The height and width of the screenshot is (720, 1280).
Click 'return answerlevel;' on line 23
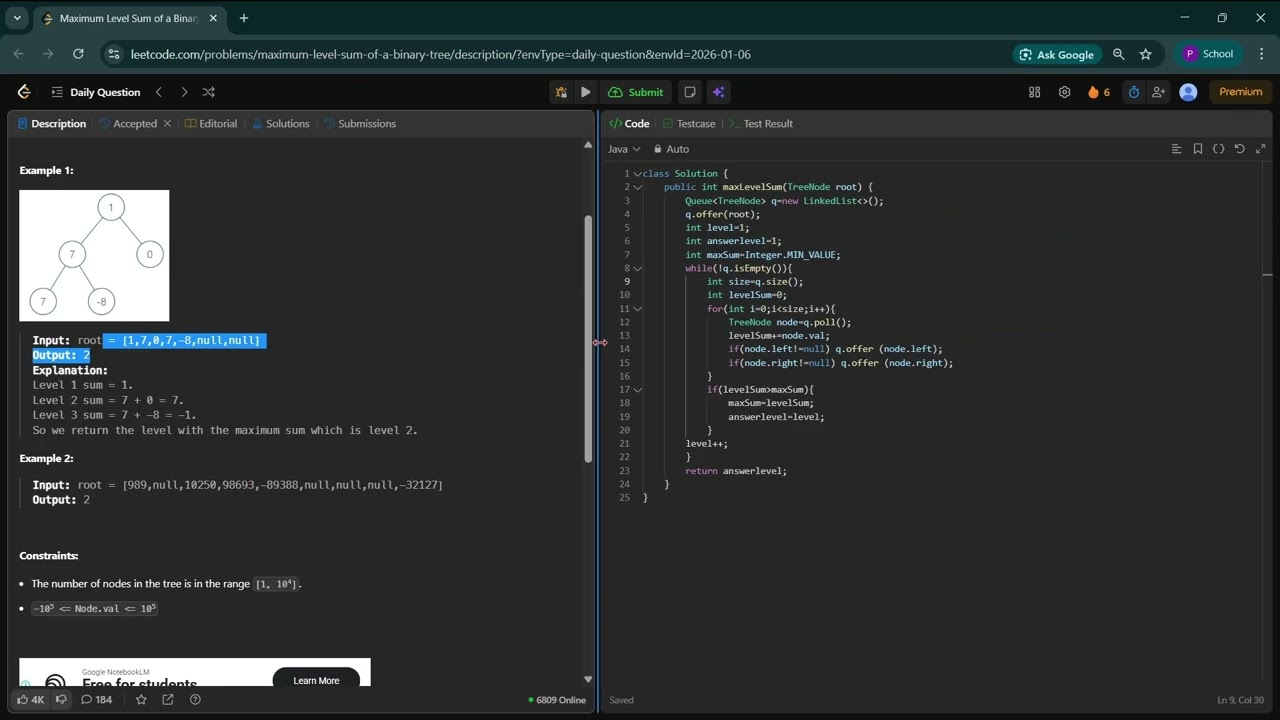[x=736, y=471]
